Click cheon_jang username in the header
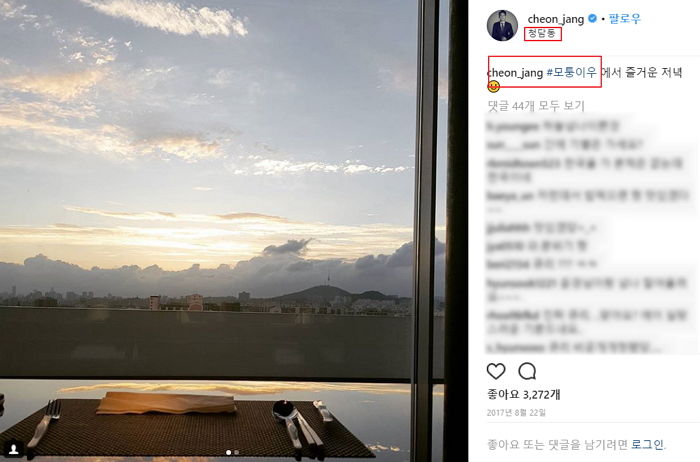Screen dimensions: 700x462 556,19
